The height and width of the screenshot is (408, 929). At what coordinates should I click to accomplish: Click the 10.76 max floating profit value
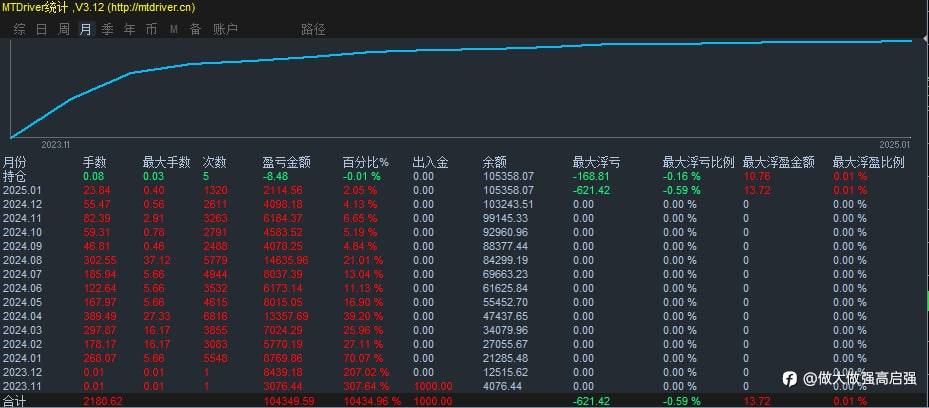tap(755, 176)
